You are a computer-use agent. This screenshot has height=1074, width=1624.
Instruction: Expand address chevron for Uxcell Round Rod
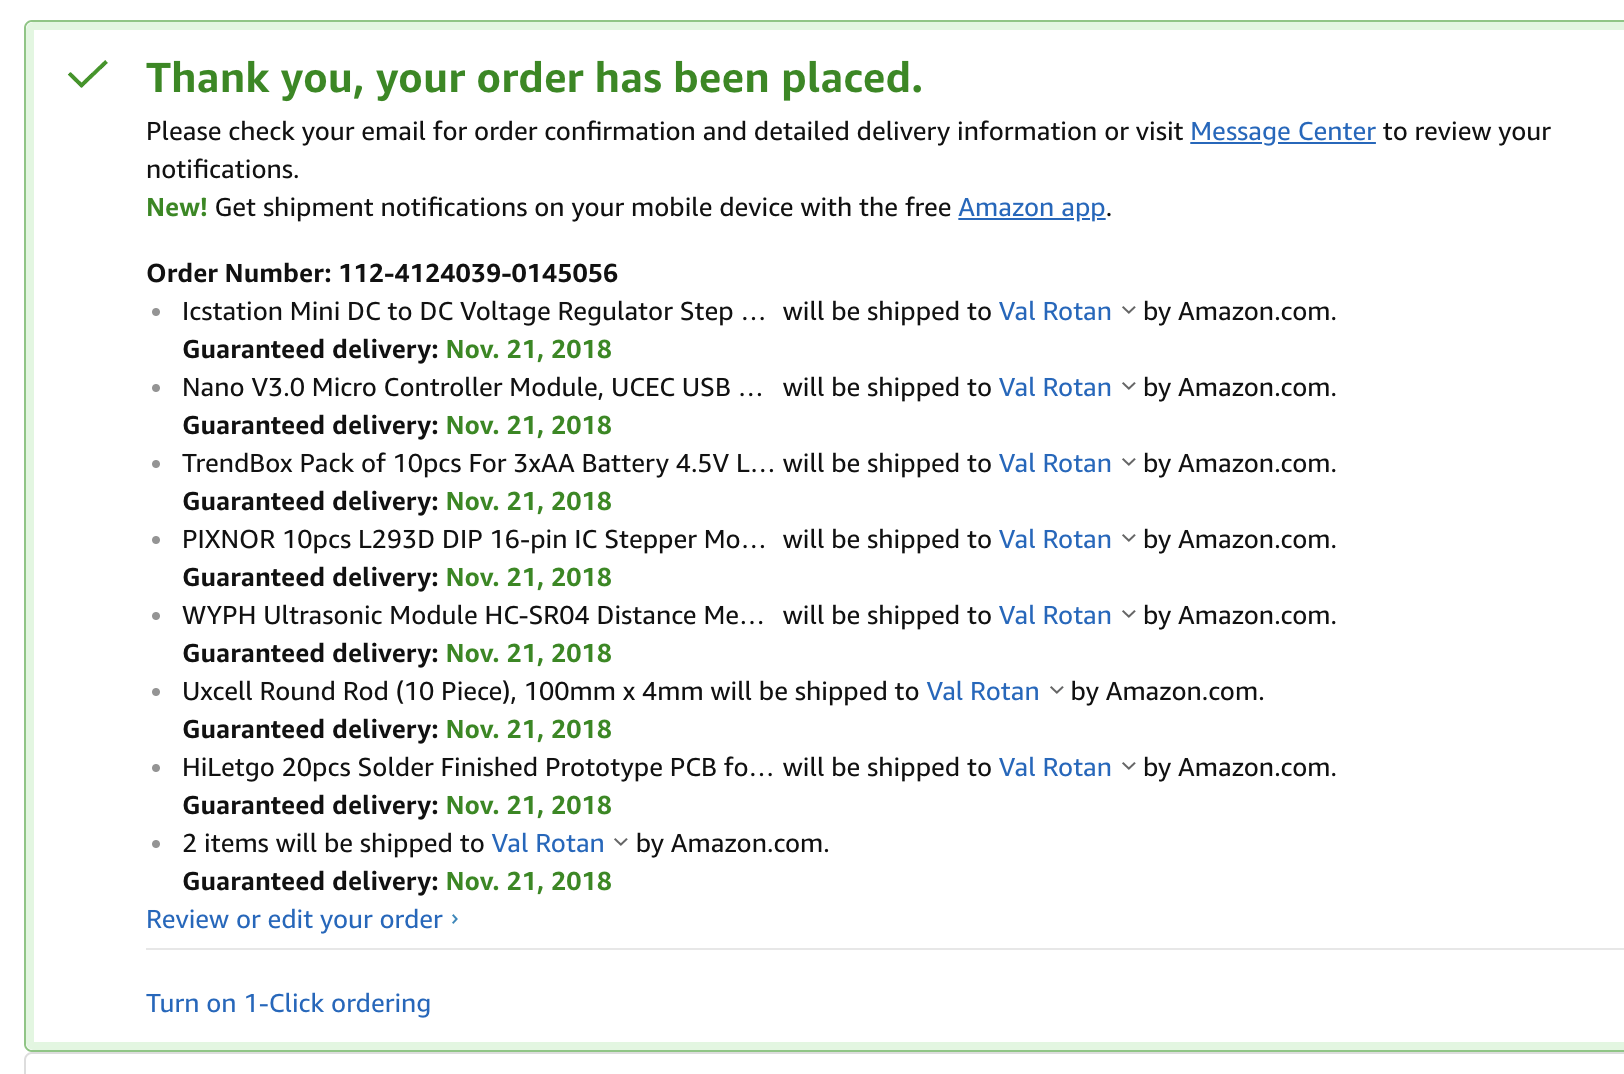tap(1056, 691)
